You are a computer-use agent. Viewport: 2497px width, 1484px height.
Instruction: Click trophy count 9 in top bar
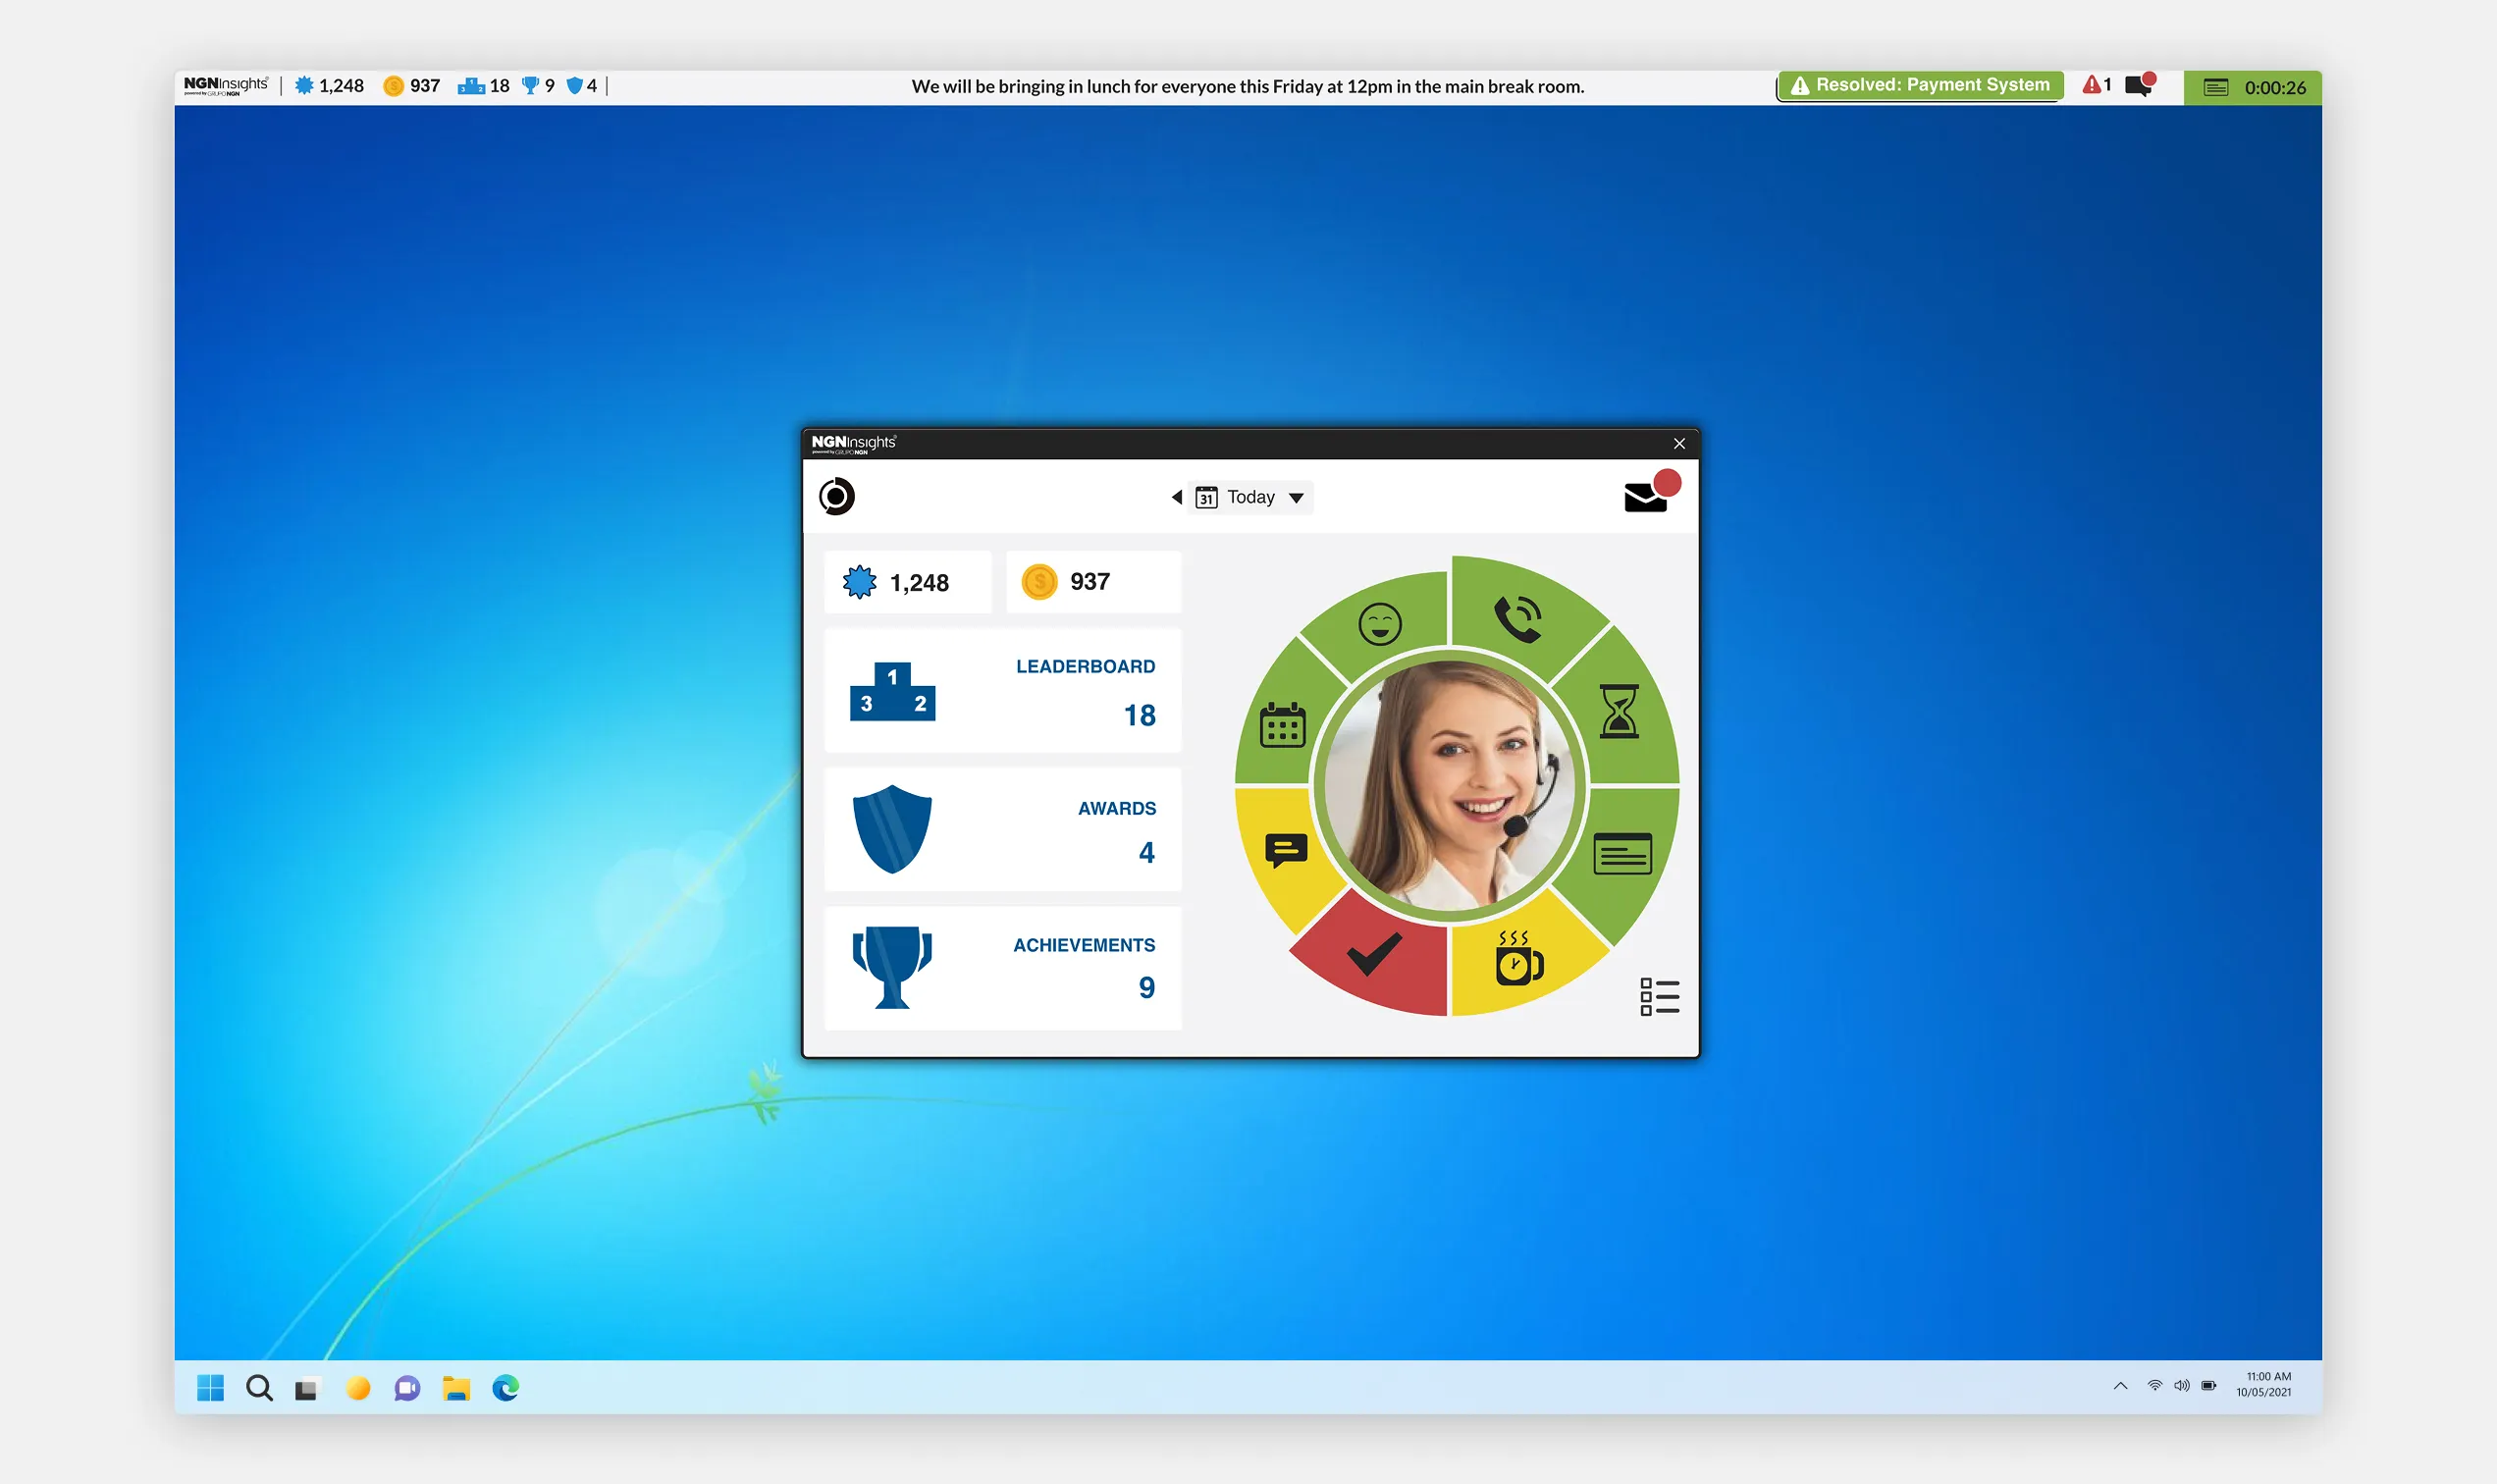click(539, 86)
